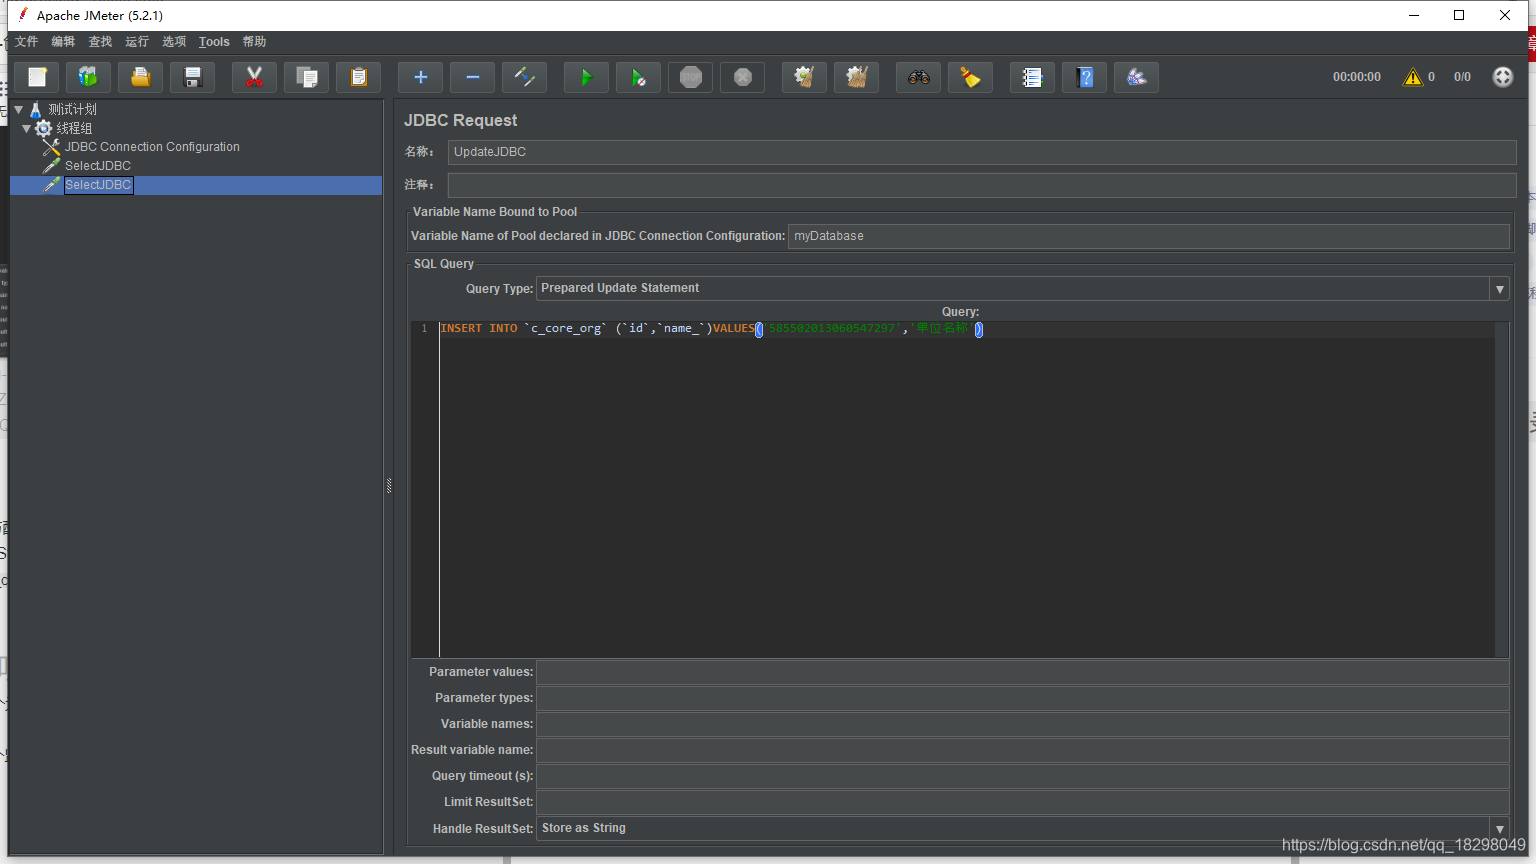Clear results with the Clear icon
Image resolution: width=1536 pixels, height=864 pixels.
pos(805,77)
